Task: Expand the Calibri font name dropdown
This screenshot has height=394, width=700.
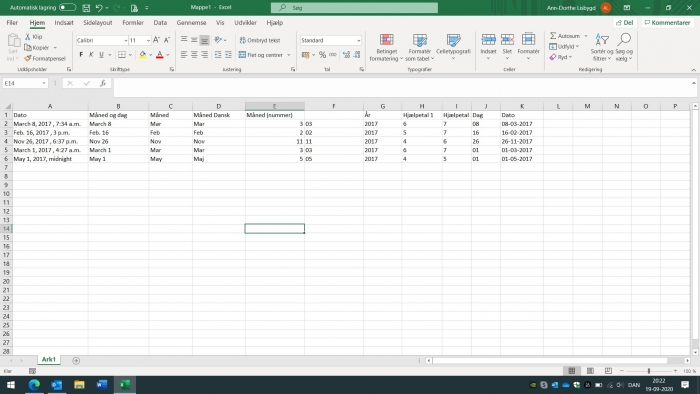Action: point(125,40)
